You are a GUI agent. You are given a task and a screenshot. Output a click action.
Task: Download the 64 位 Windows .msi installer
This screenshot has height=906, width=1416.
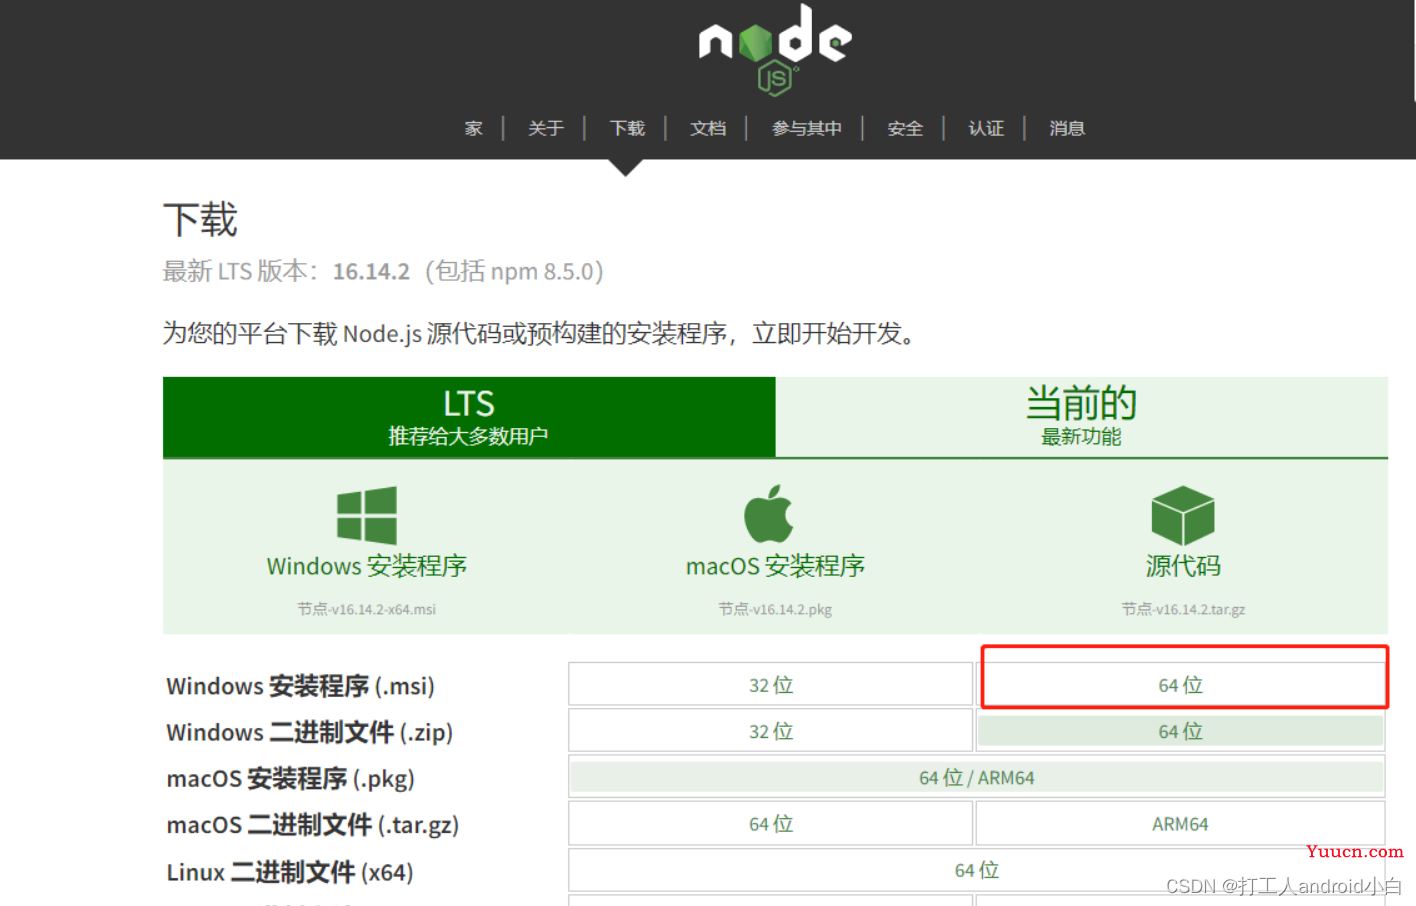tap(1181, 685)
